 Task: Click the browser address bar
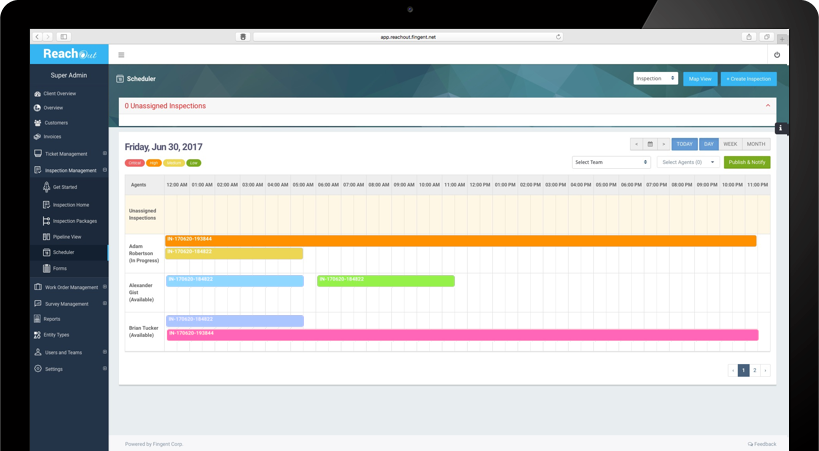point(408,37)
